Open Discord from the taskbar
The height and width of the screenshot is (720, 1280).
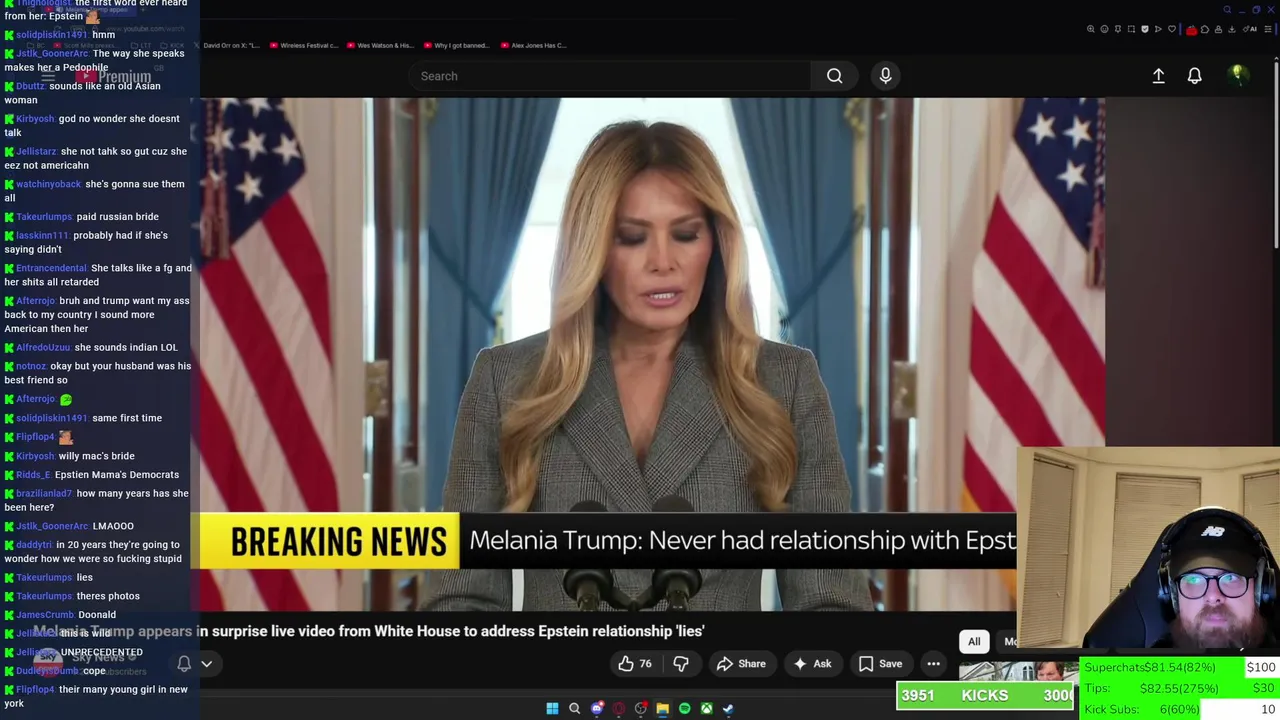pyautogui.click(x=597, y=709)
